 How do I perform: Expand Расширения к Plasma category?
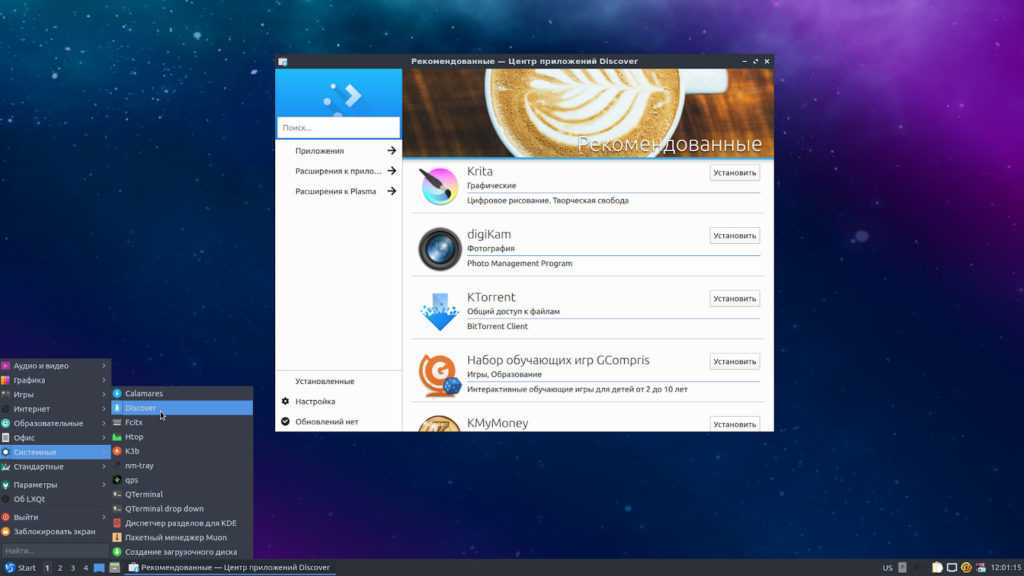392,191
